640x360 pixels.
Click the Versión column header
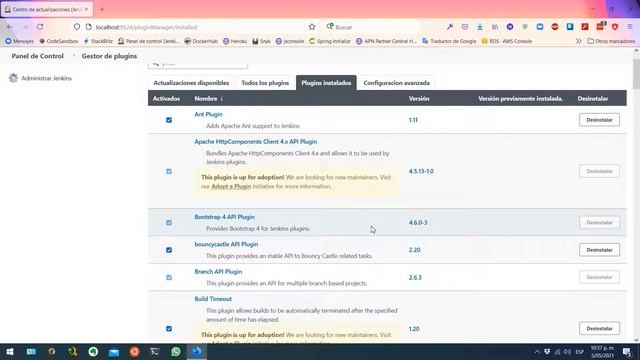coord(419,98)
